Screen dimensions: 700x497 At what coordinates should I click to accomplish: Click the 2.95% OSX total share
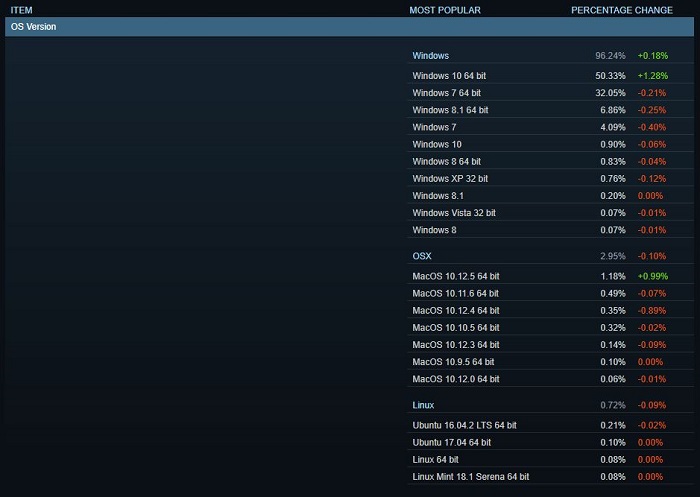pyautogui.click(x=612, y=256)
